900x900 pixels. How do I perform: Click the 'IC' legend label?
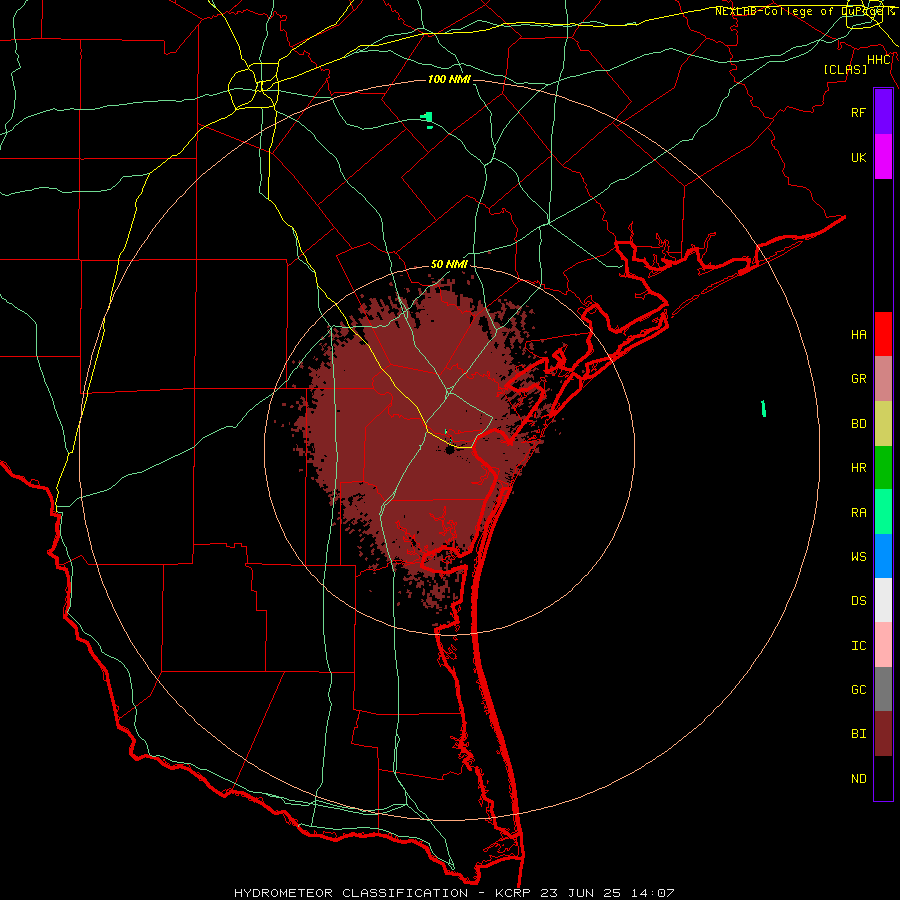(859, 646)
